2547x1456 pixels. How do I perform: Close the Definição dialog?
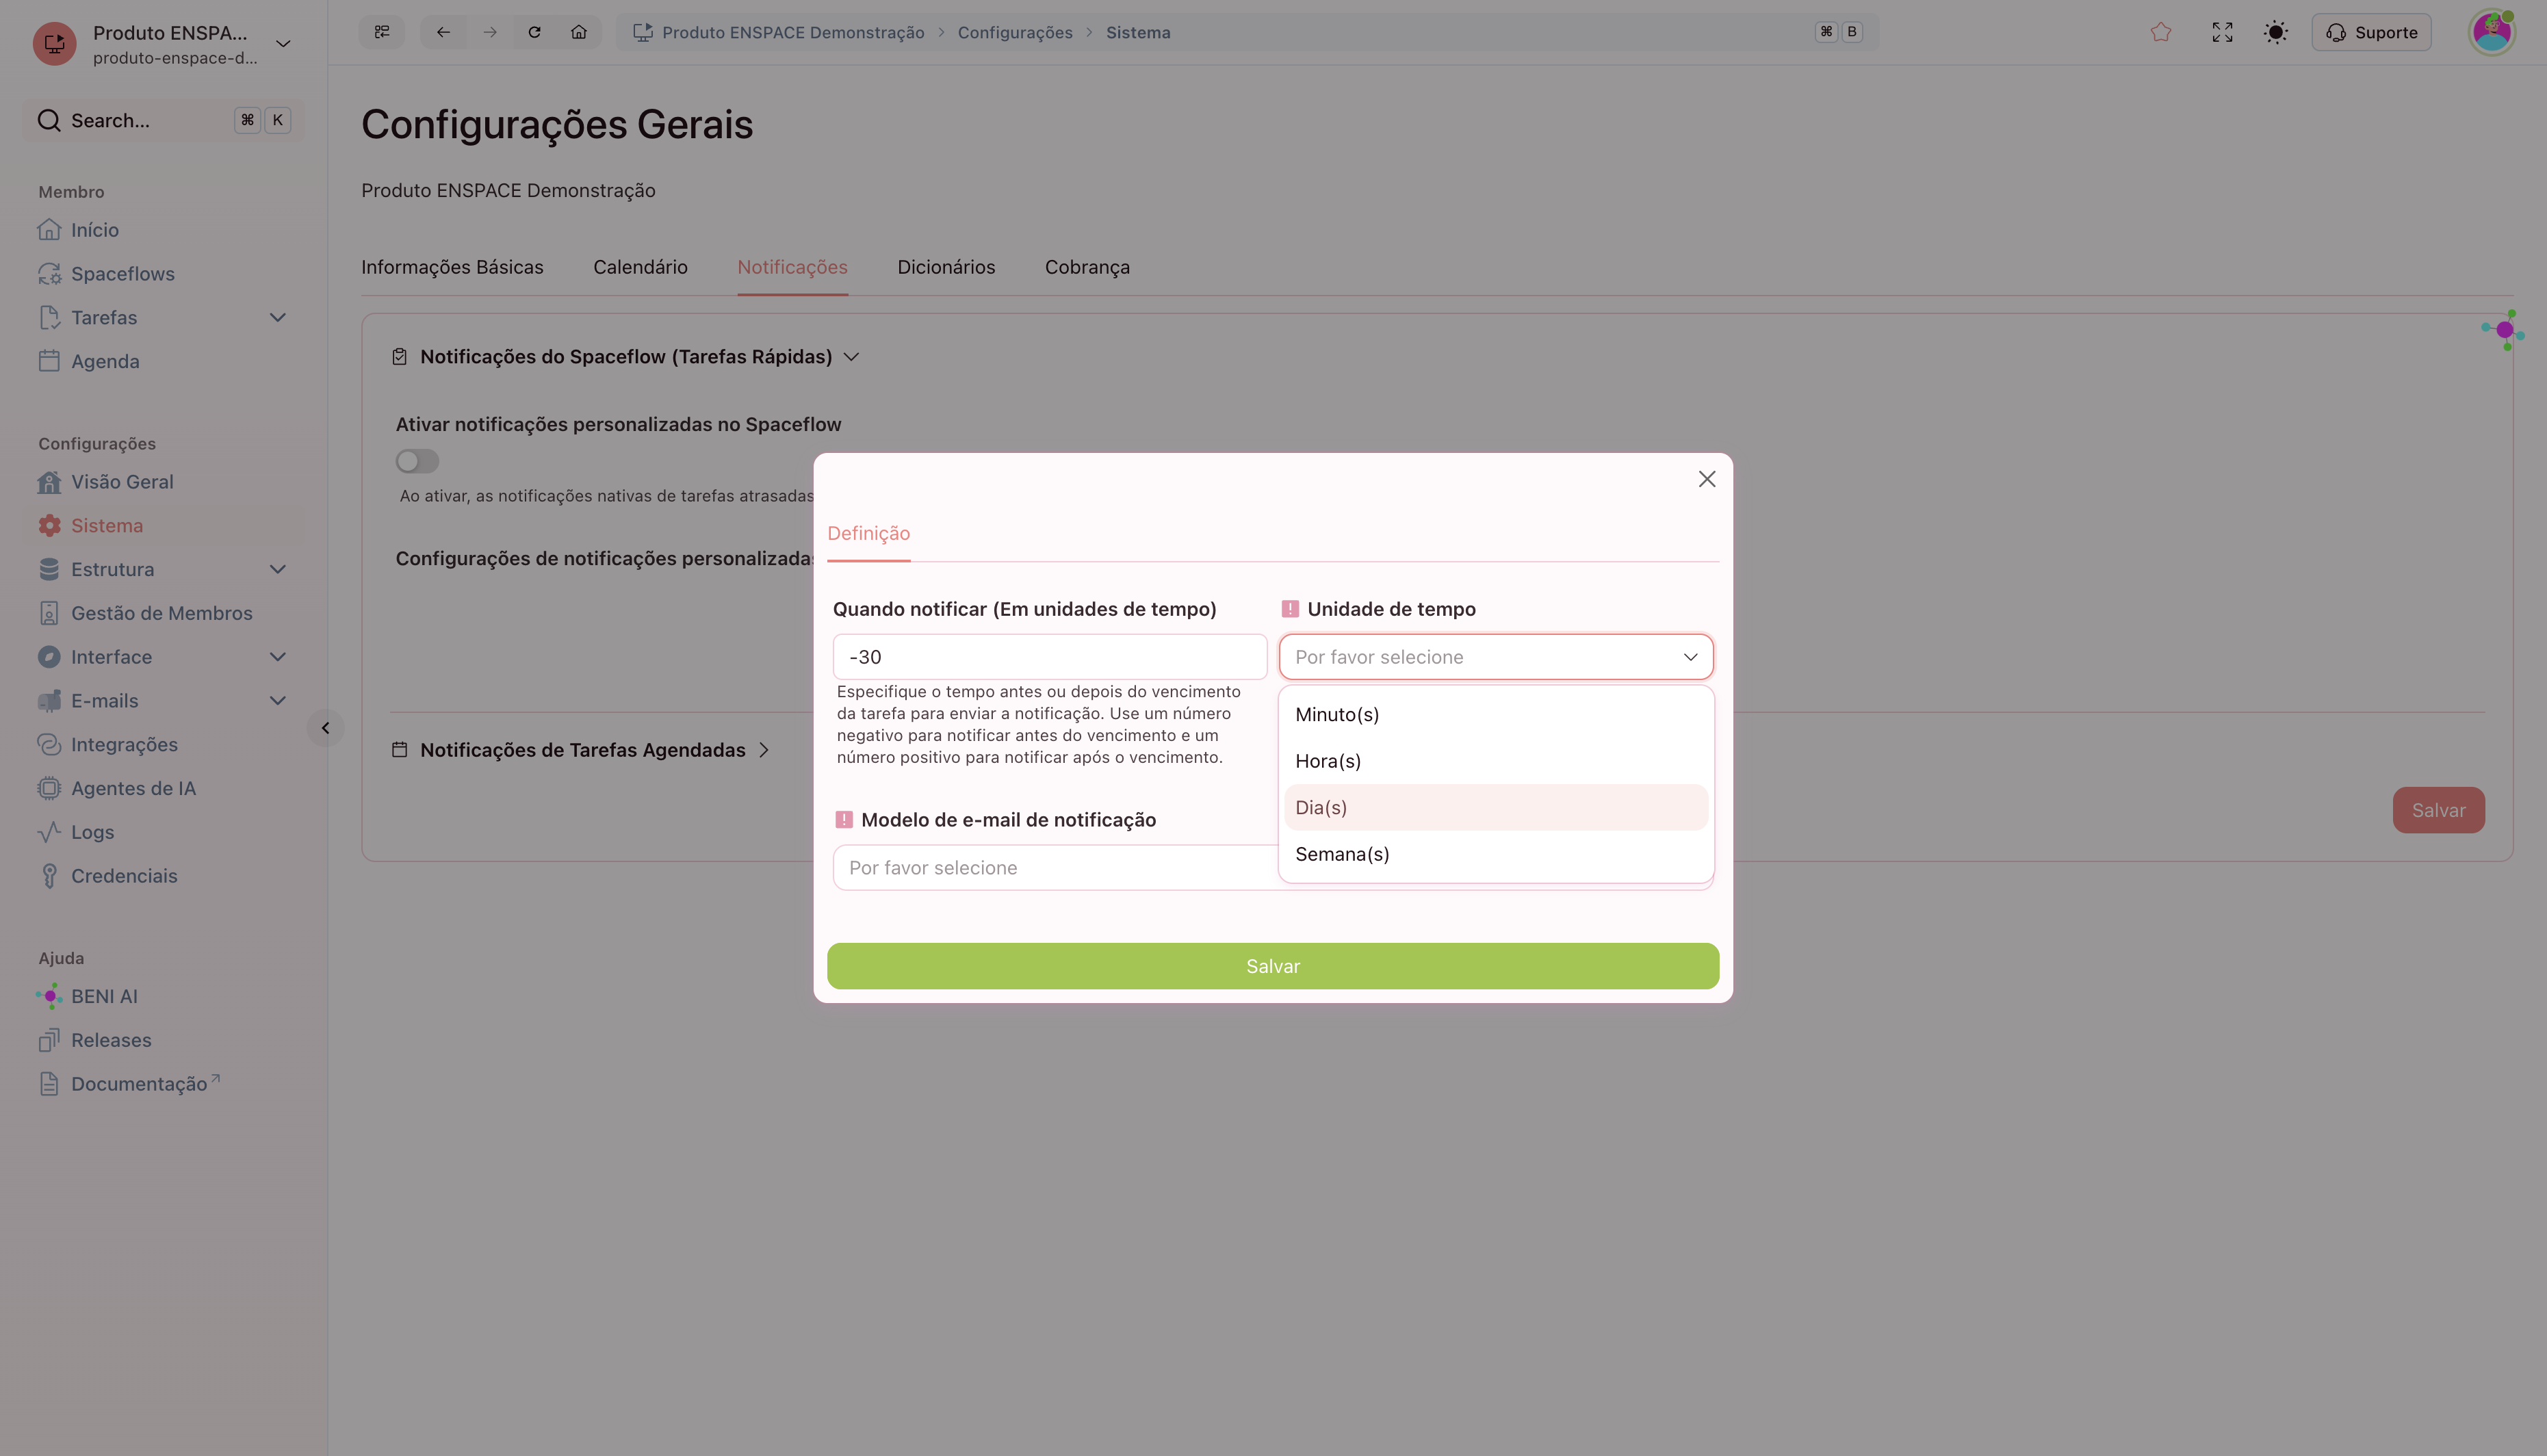1706,479
